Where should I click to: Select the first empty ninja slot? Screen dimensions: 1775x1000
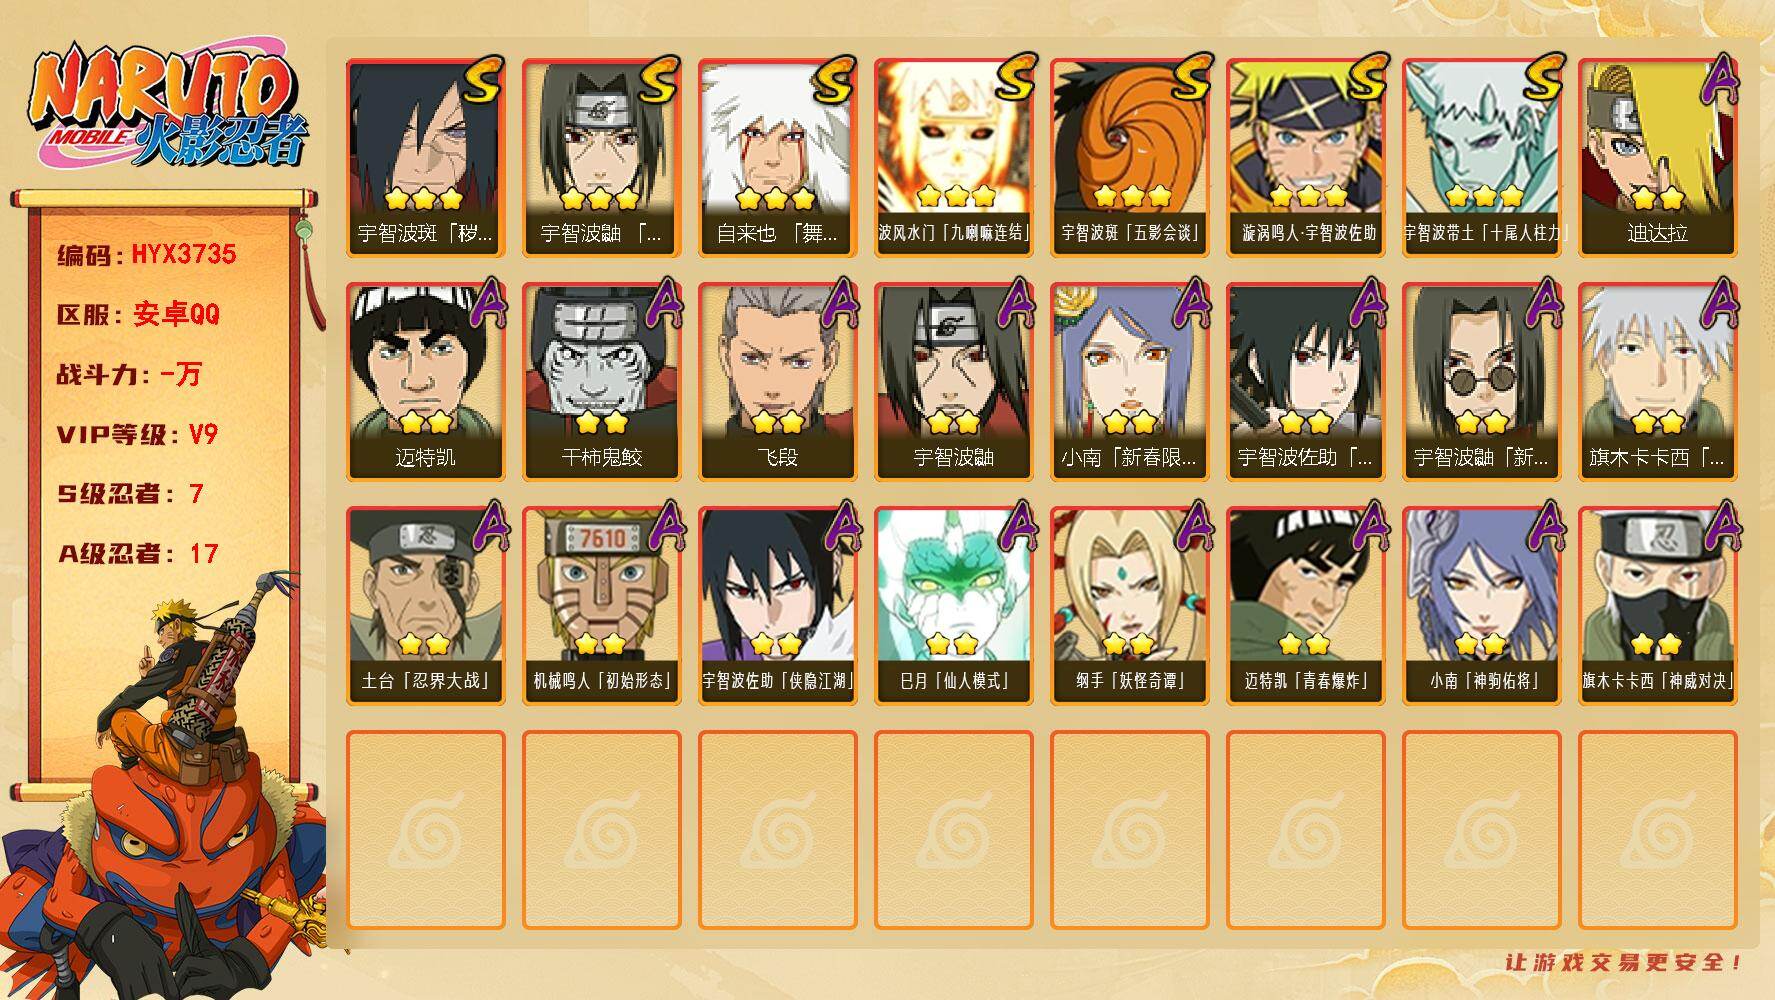coord(426,830)
